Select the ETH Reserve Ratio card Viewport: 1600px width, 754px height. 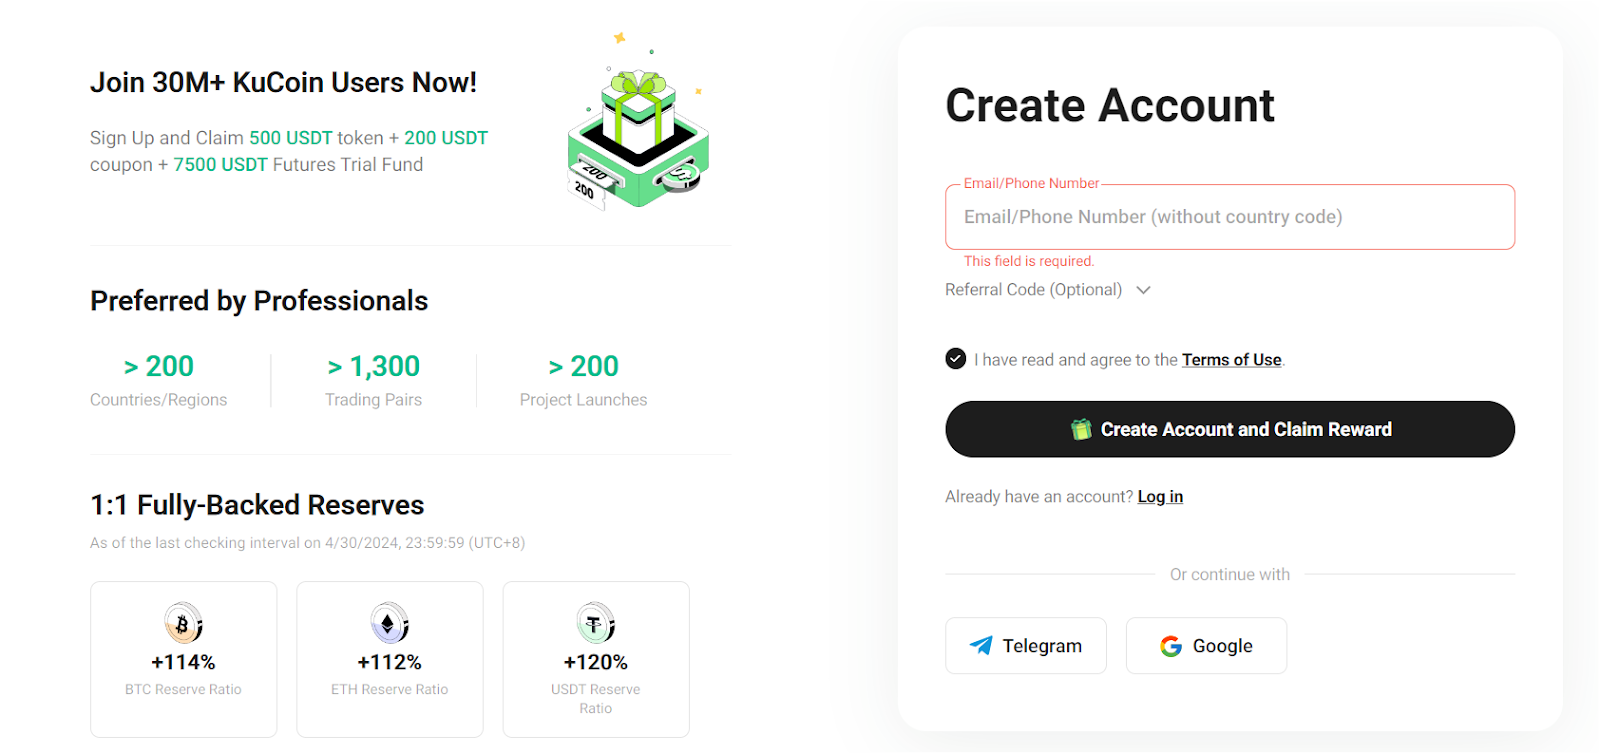pyautogui.click(x=390, y=659)
